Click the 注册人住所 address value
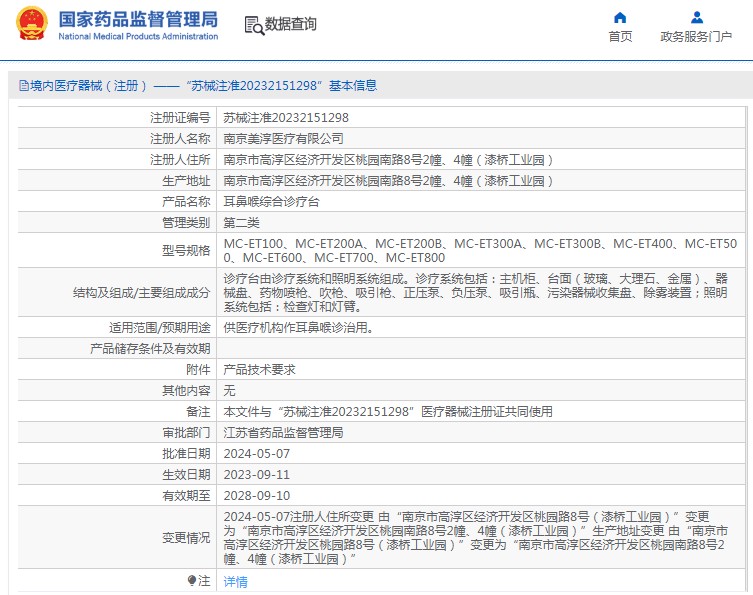This screenshot has height=595, width=753. 388,160
